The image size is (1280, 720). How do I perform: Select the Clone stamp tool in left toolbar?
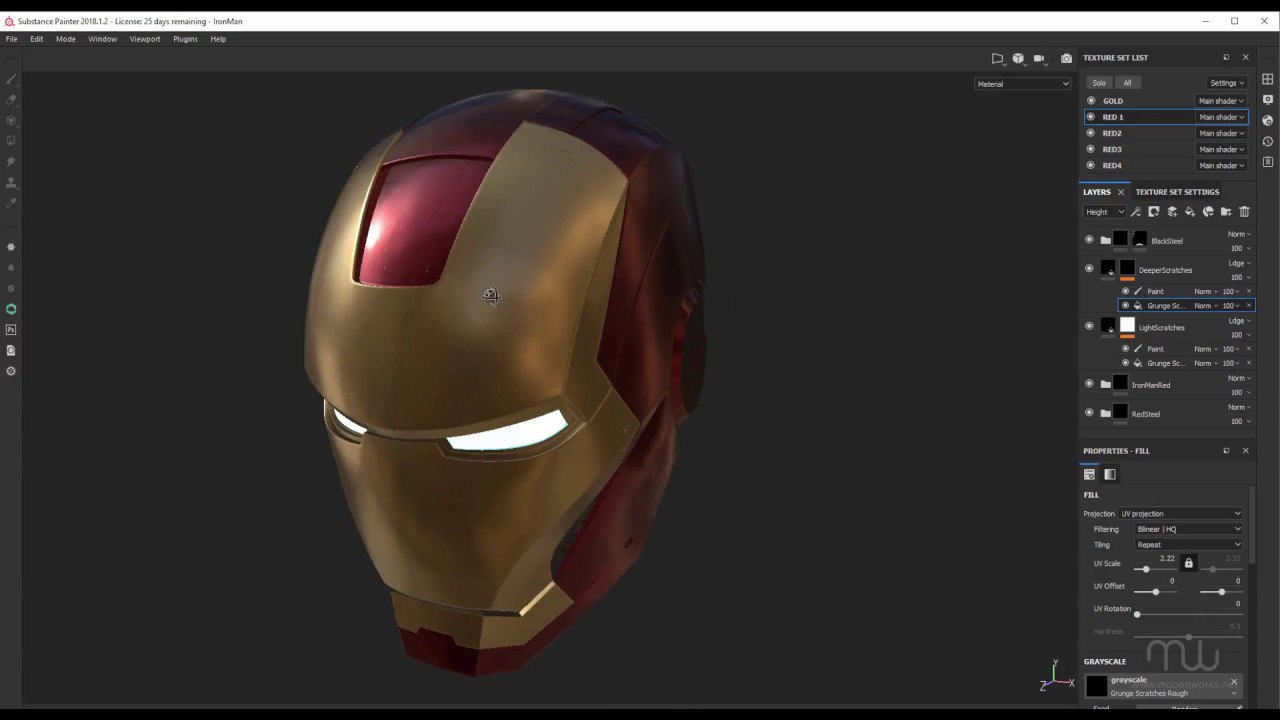pyautogui.click(x=11, y=182)
